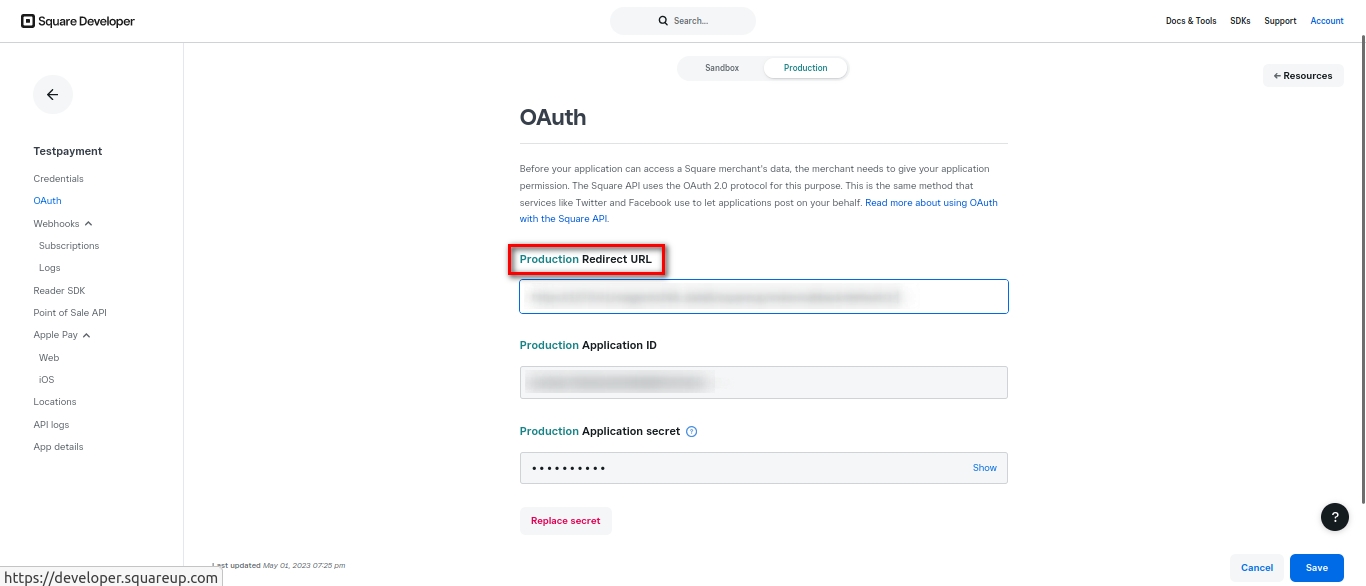The width and height of the screenshot is (1366, 586).
Task: Go to Webhooks Subscriptions in sidebar
Action: click(69, 246)
